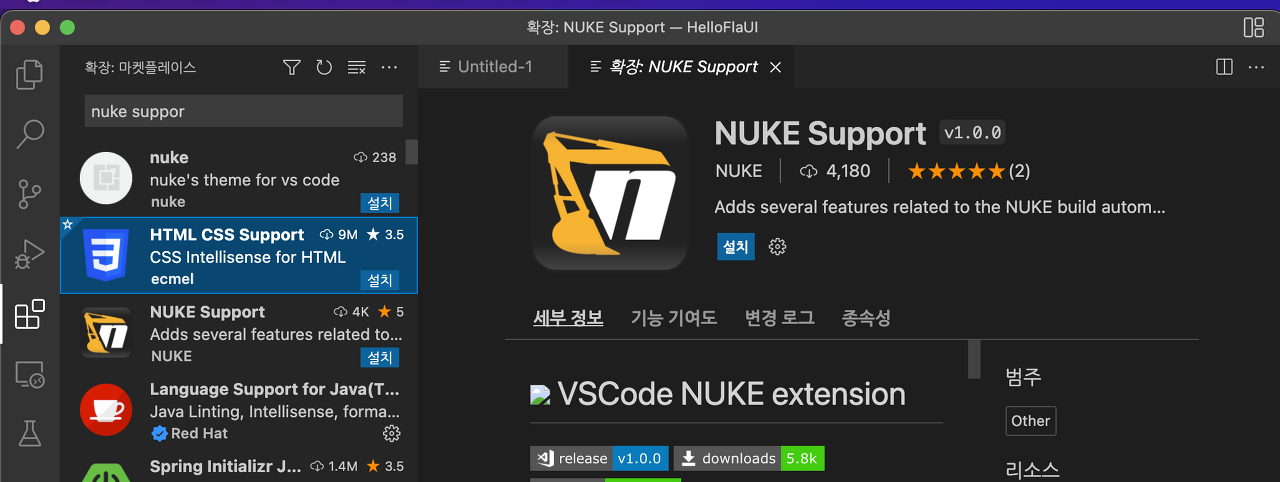This screenshot has width=1280, height=482.
Task: Click the ecmel publisher name
Action: tap(172, 279)
